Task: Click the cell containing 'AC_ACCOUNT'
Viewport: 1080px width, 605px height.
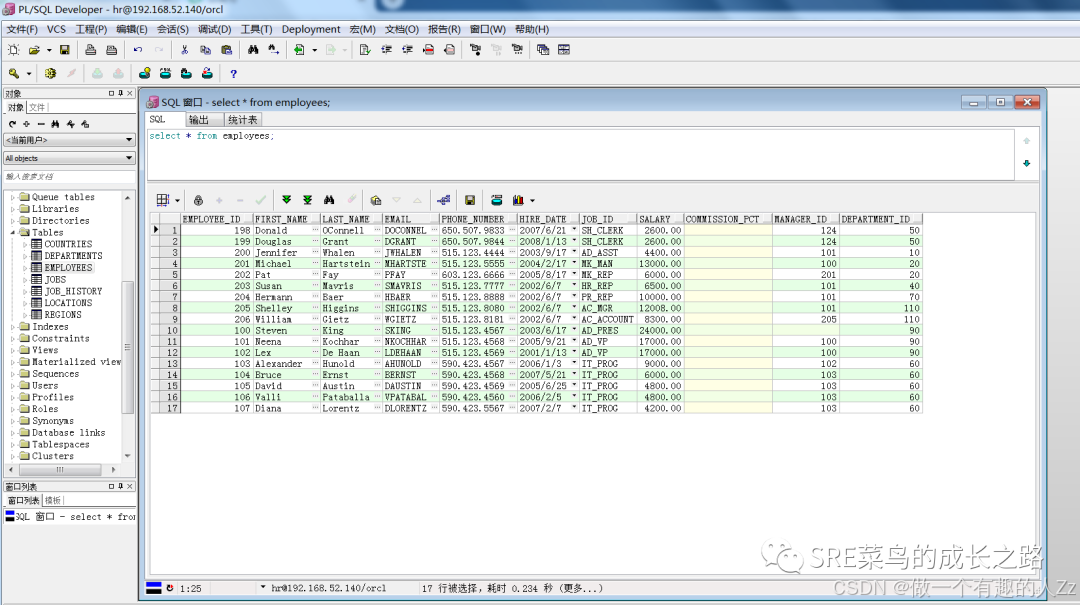Action: pyautogui.click(x=608, y=319)
